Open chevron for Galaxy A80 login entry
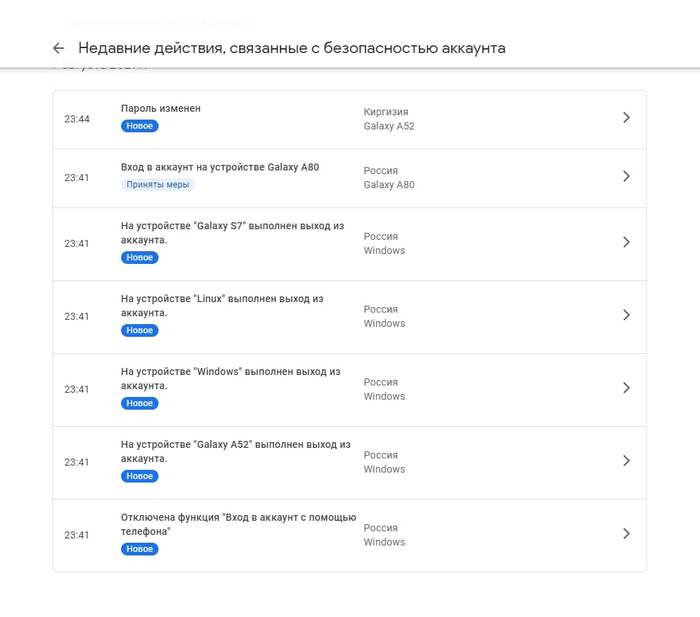Screen dimensions: 700x617 (626, 176)
